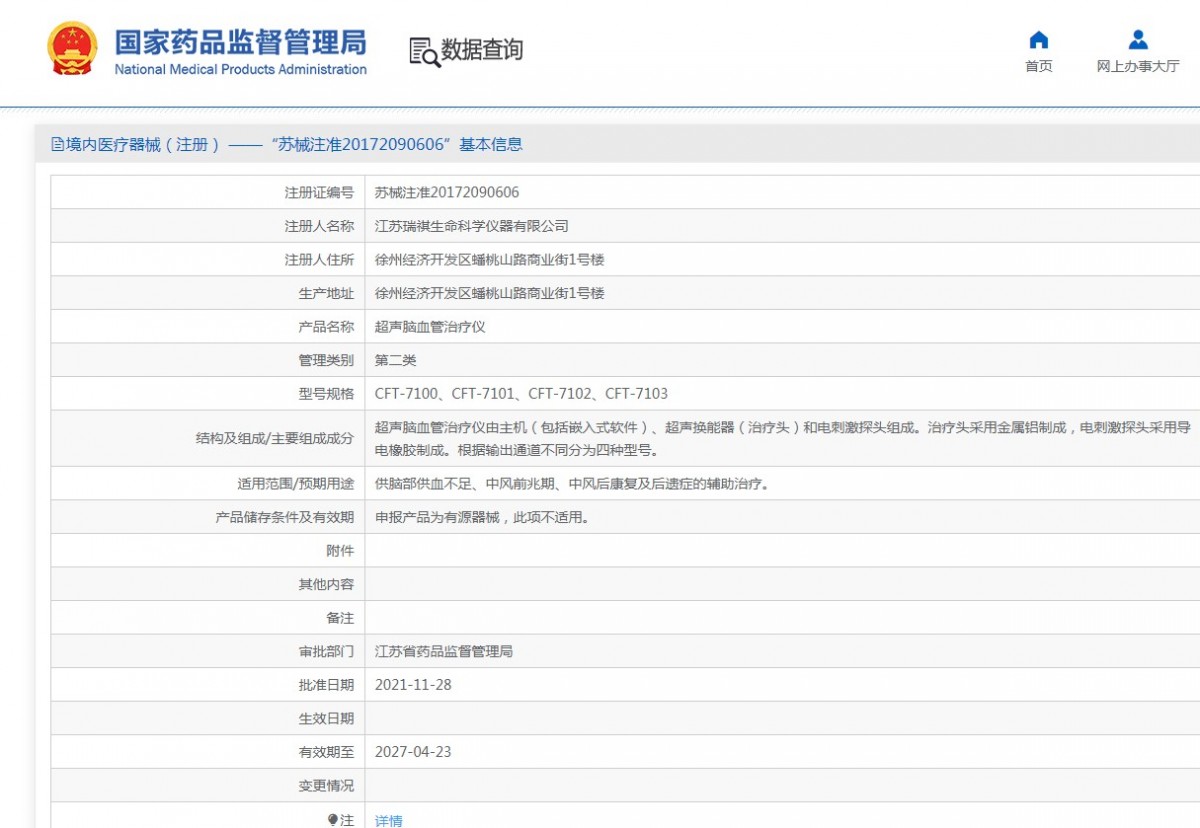Click the 注册人住所 label
The width and height of the screenshot is (1200, 828).
[x=319, y=260]
